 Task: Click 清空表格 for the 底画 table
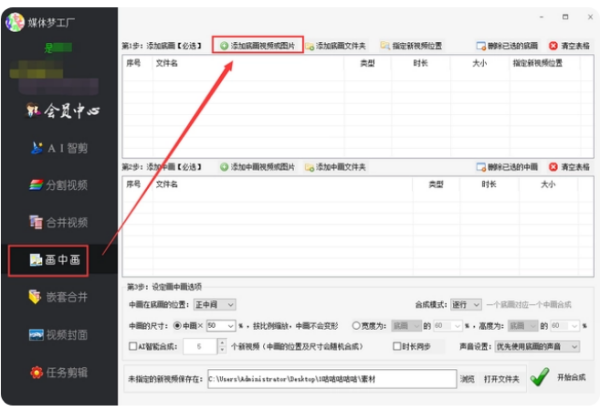pos(569,46)
